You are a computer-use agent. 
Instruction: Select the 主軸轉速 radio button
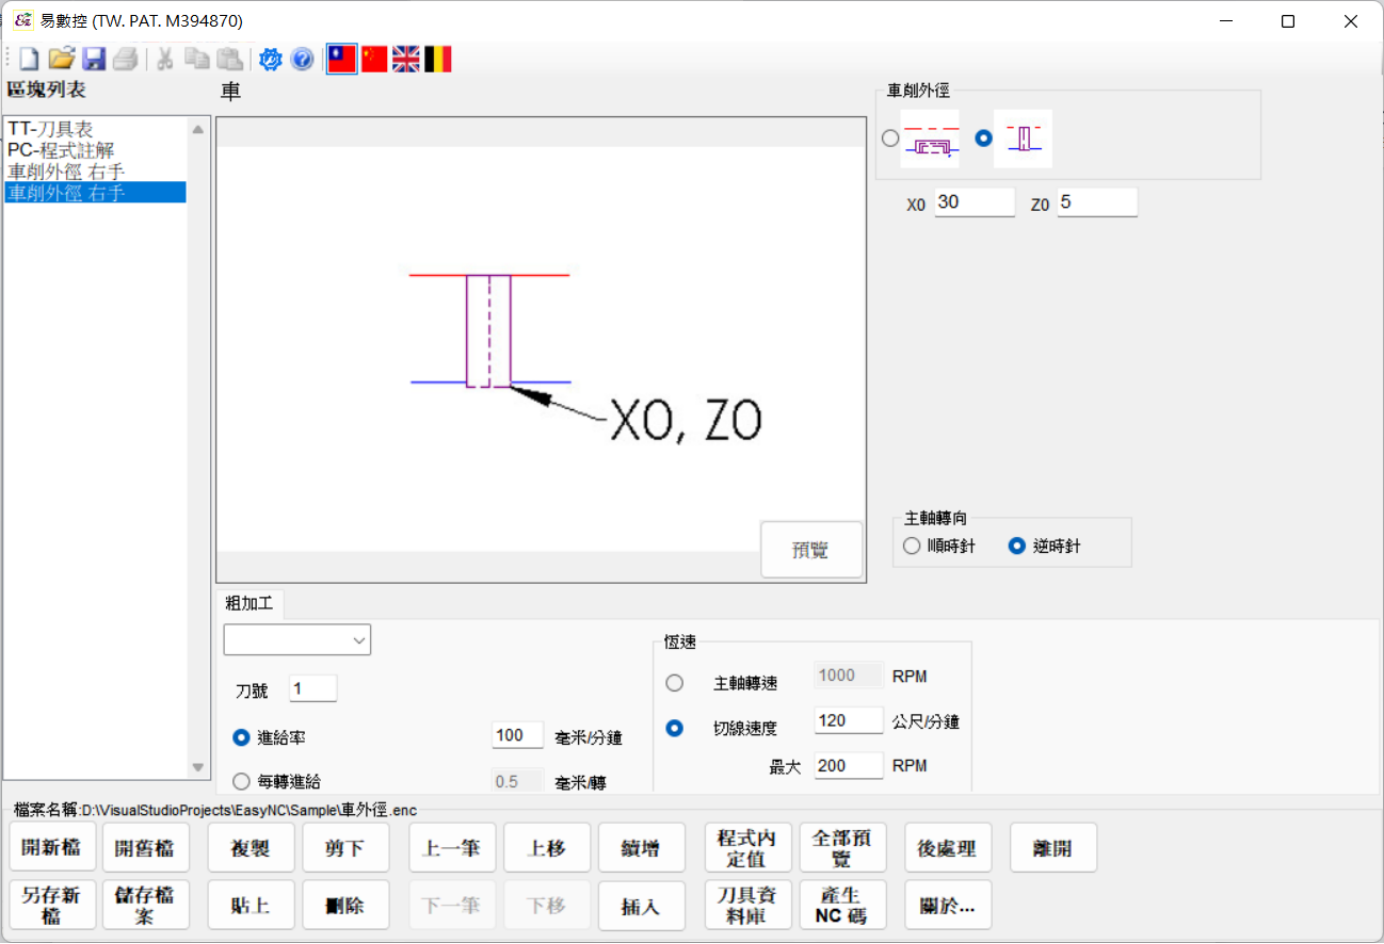(x=675, y=683)
